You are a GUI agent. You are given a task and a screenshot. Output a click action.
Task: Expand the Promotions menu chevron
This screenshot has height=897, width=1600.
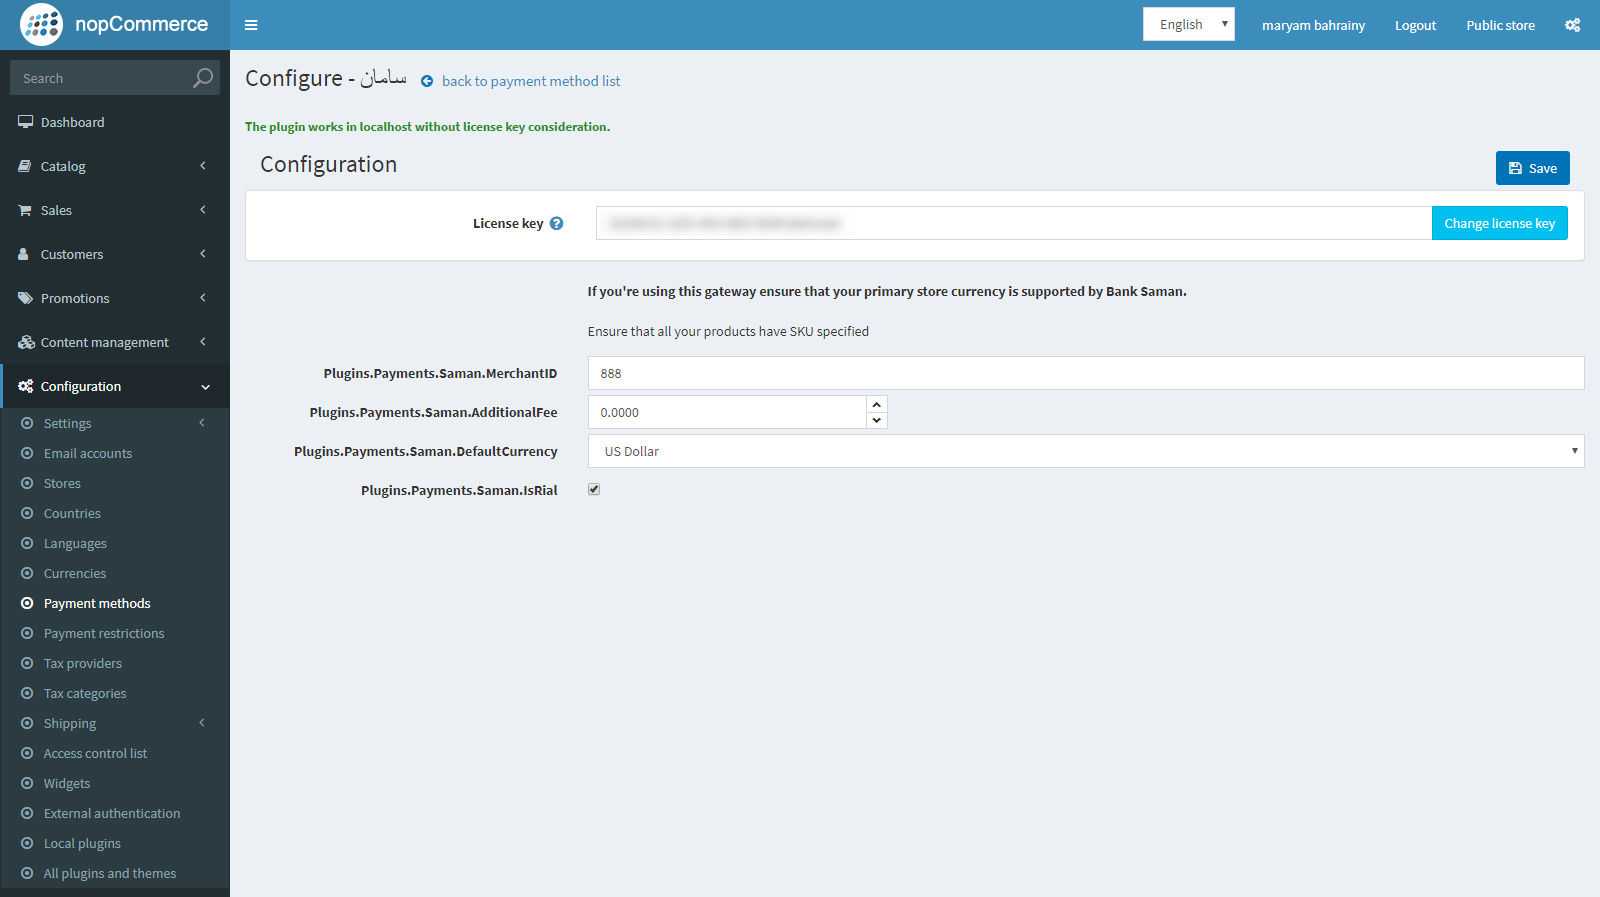(x=203, y=298)
